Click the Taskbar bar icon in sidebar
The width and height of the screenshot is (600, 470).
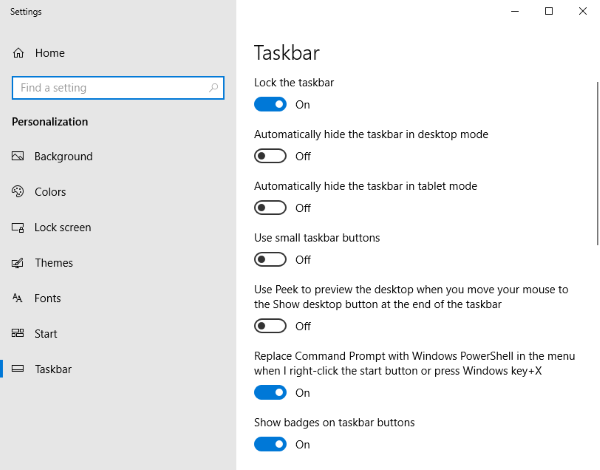18,369
